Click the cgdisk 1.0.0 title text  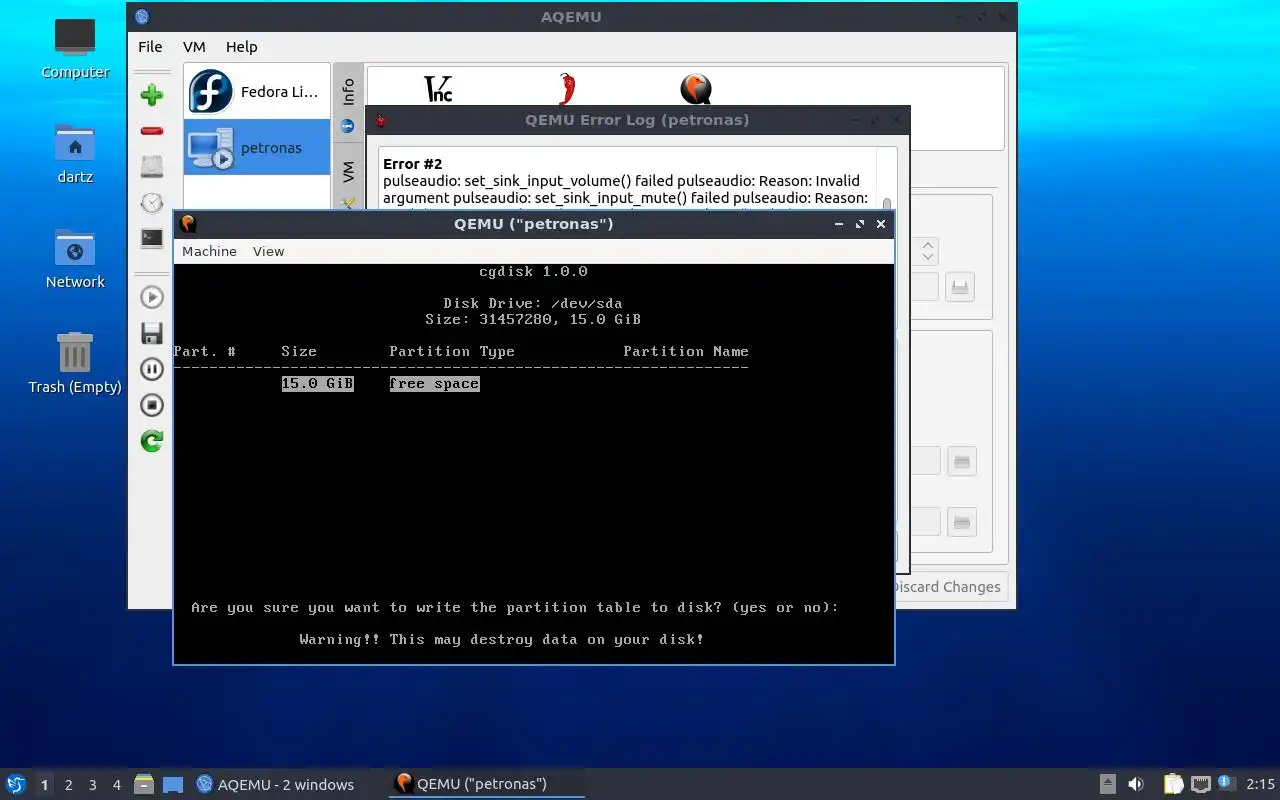533,271
